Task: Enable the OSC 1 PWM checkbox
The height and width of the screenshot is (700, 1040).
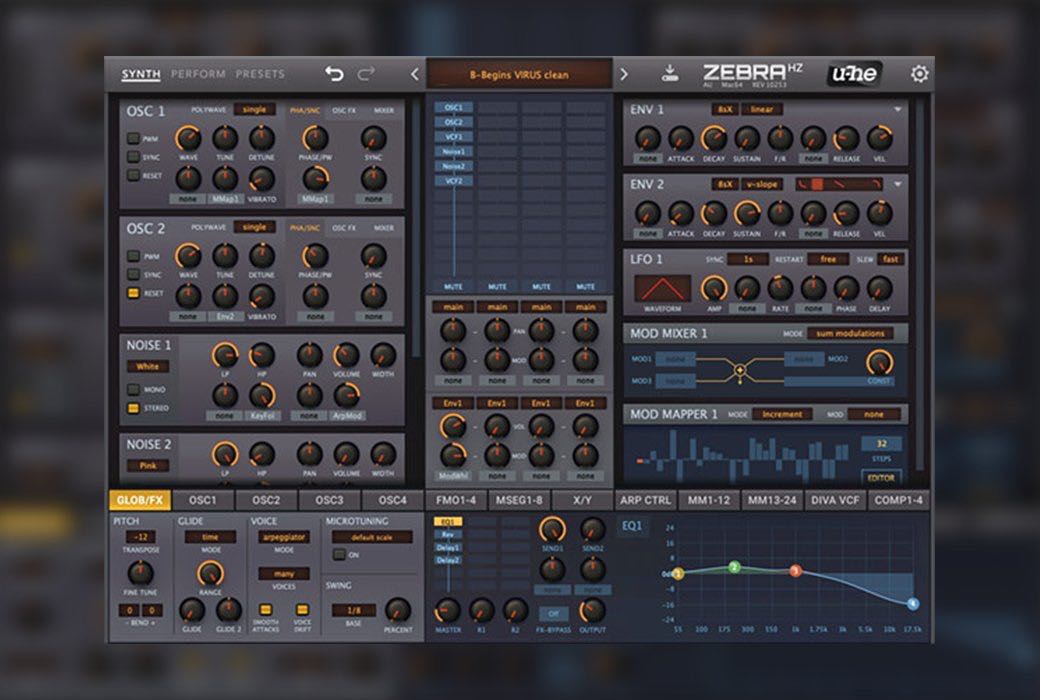Action: 133,139
